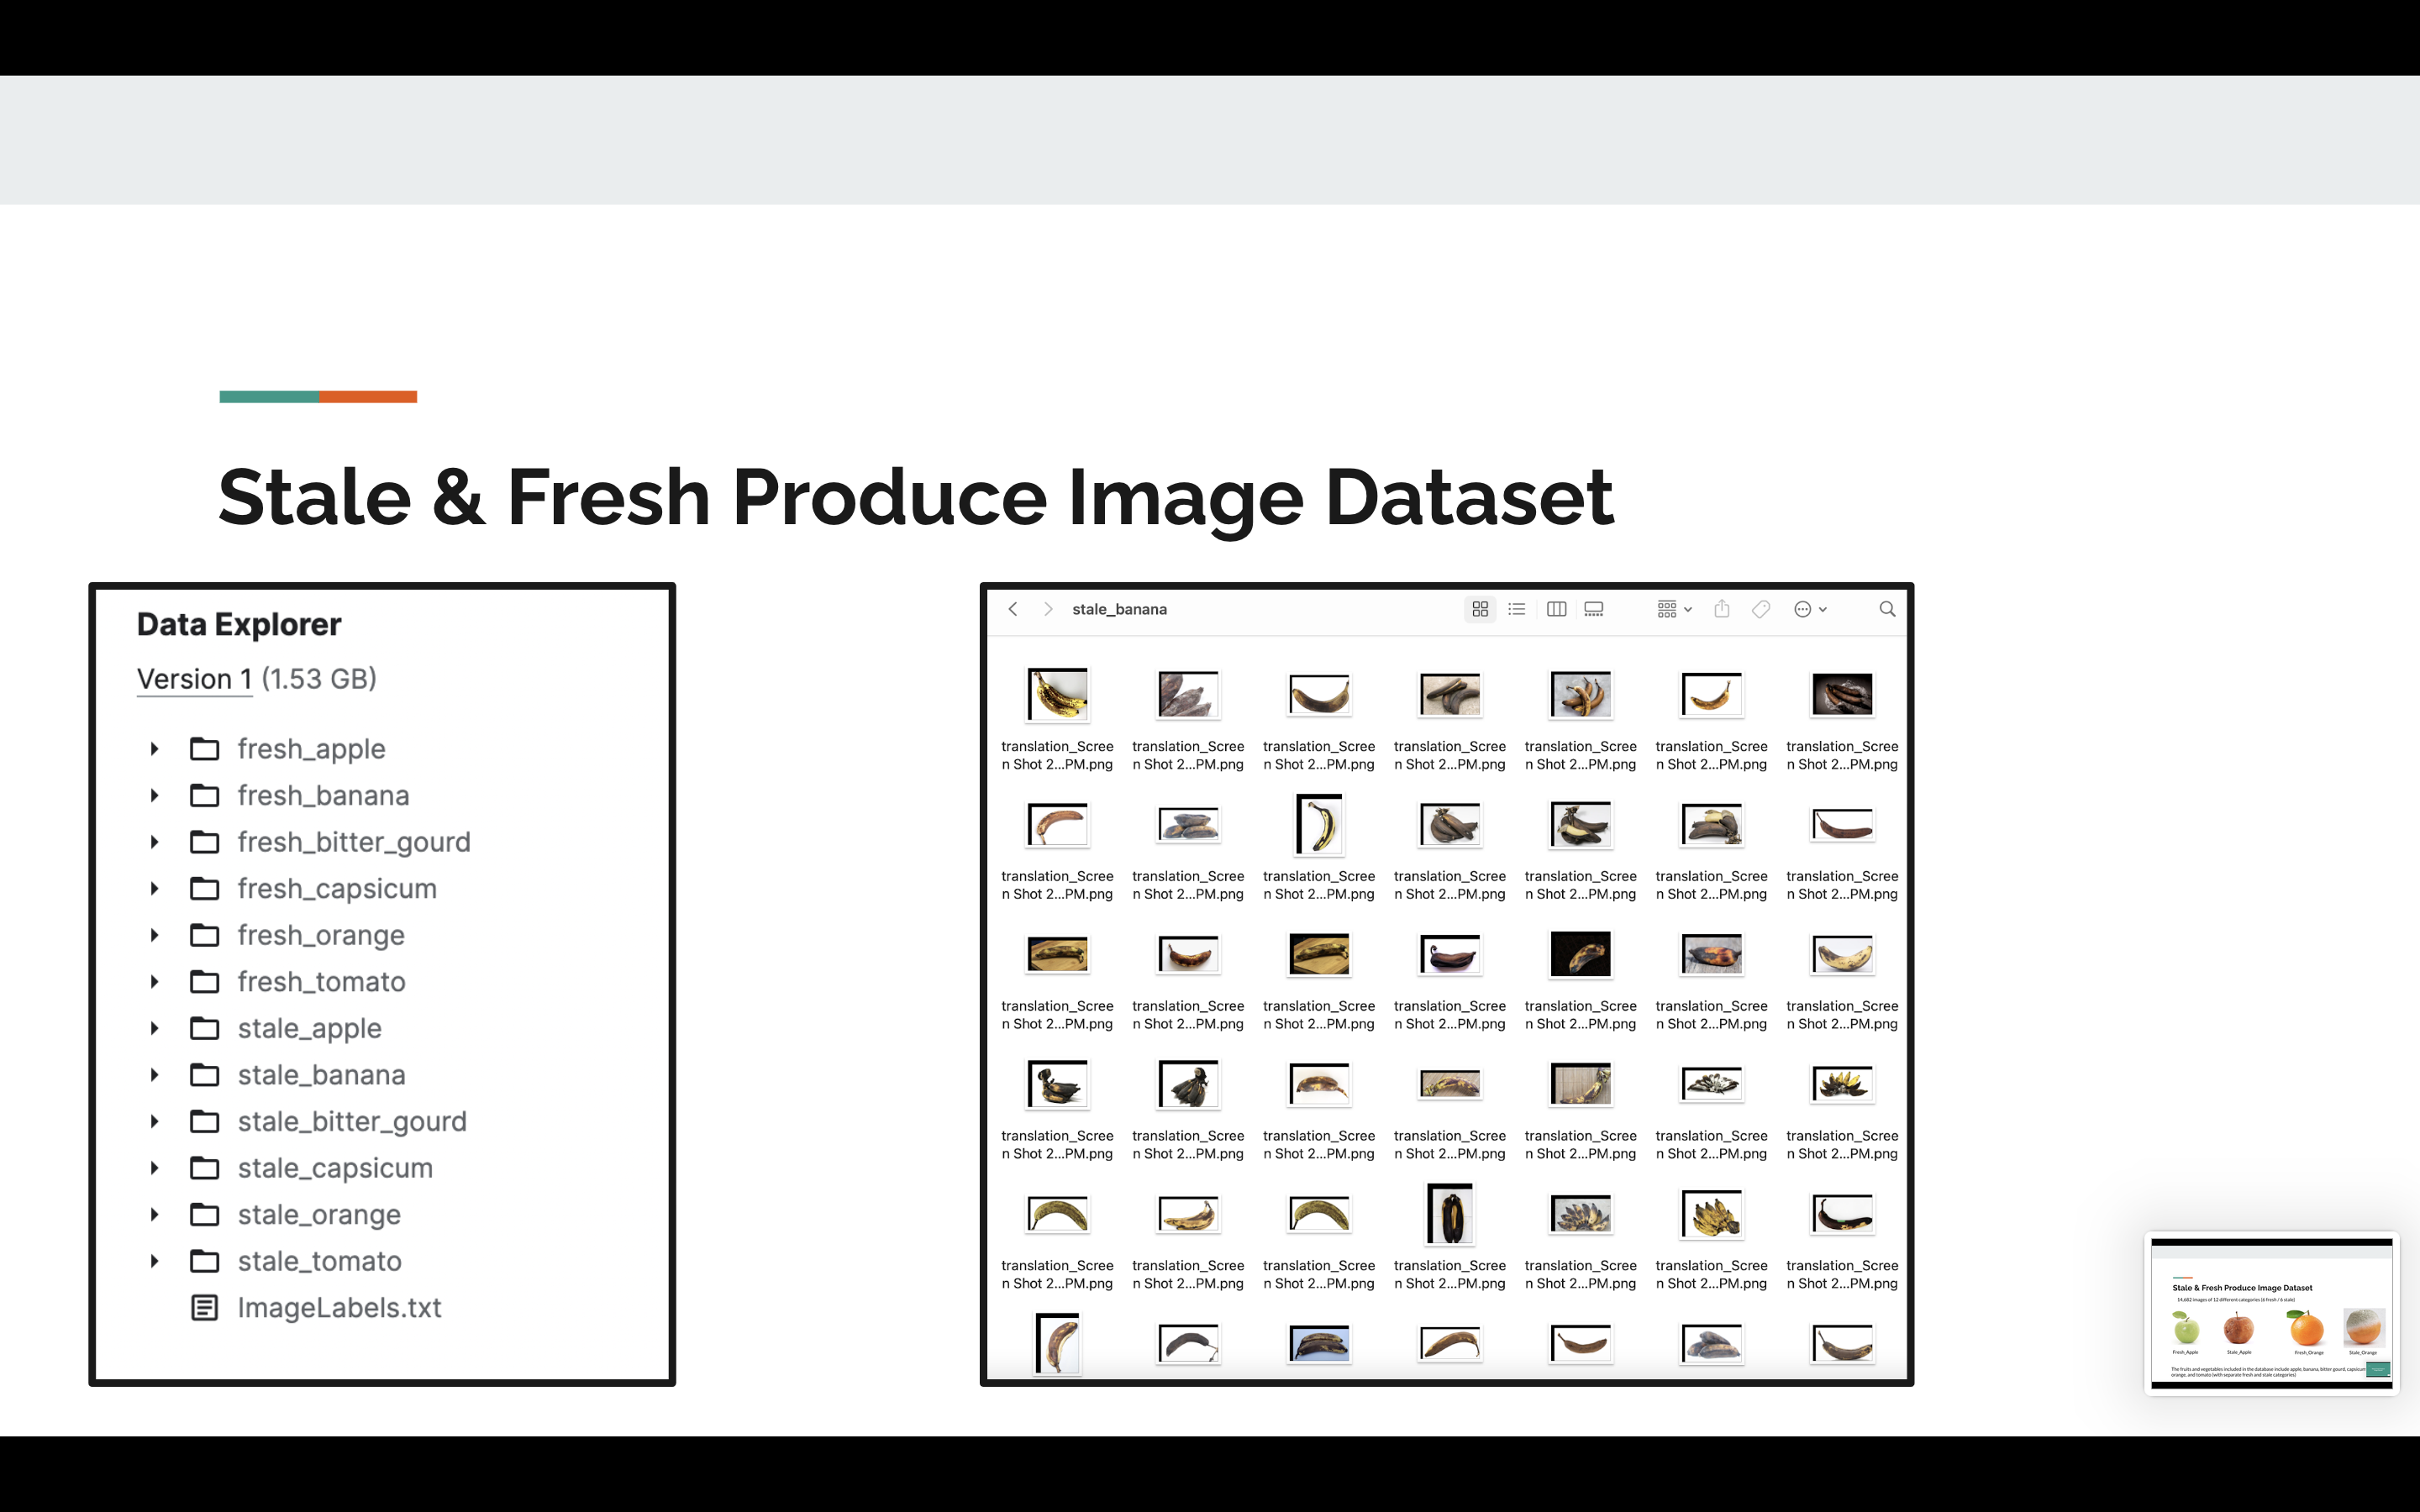Open the slide preview thumbnail
Screen dimensions: 2420x1512
point(2271,1313)
